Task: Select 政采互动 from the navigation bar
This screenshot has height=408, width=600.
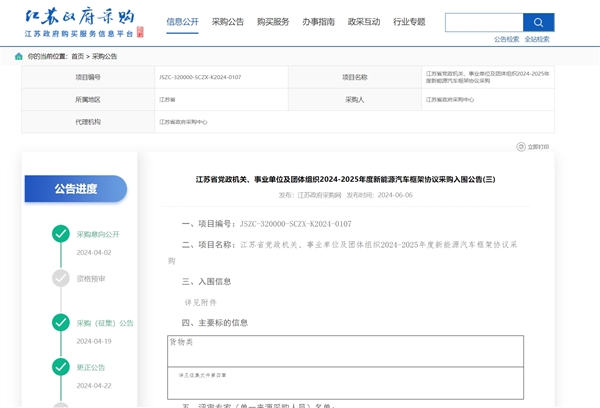Action: pos(363,22)
